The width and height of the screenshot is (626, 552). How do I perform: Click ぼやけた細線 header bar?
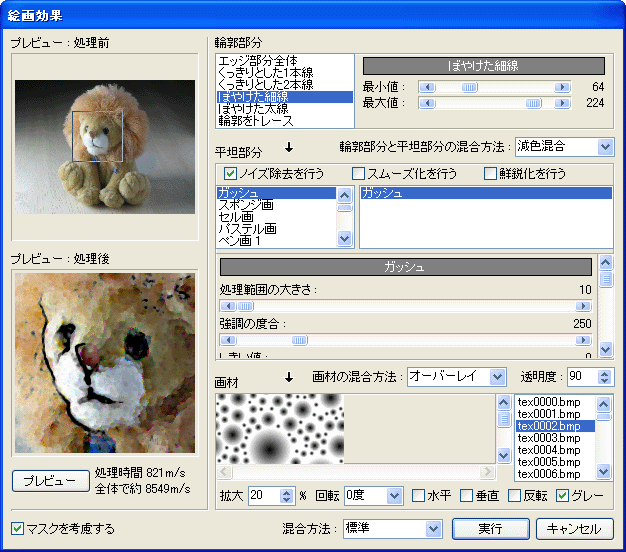[483, 66]
